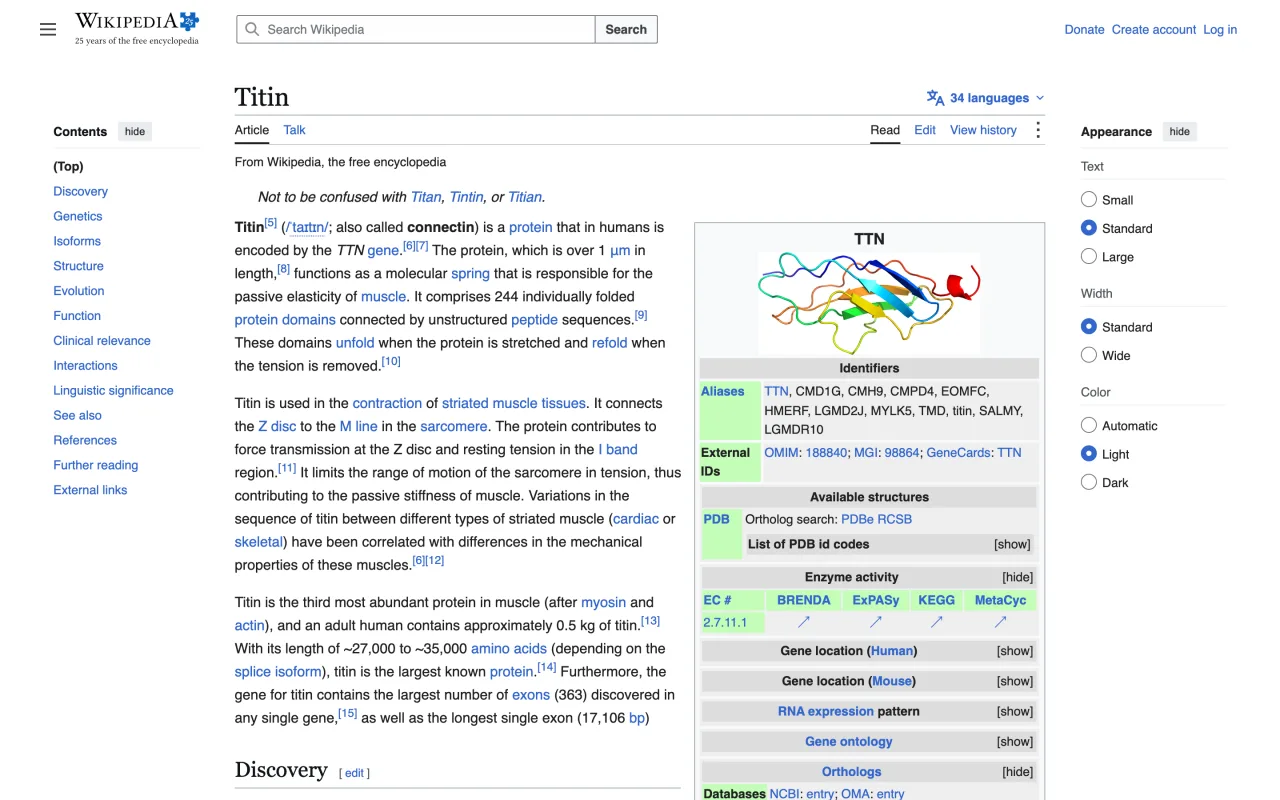Hide the Contents sidebar

click(135, 131)
